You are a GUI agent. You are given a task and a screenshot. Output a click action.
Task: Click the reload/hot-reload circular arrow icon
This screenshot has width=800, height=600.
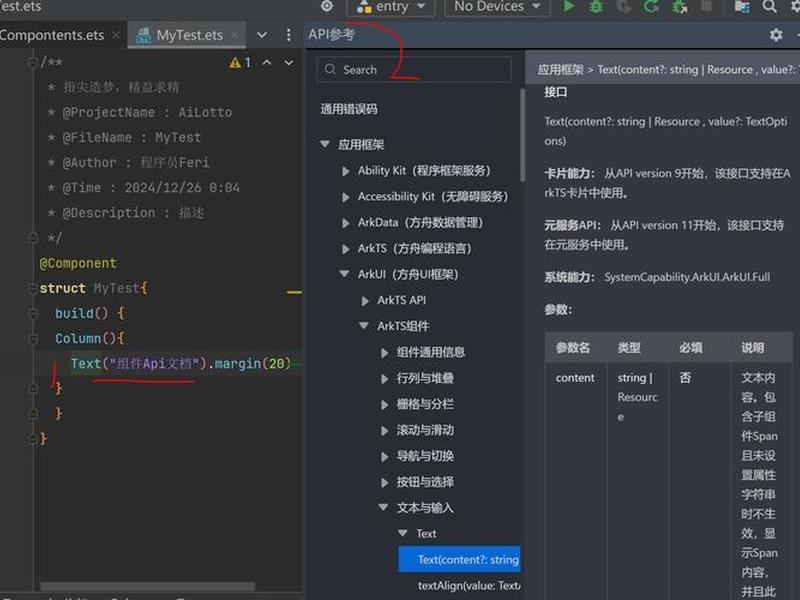651,6
